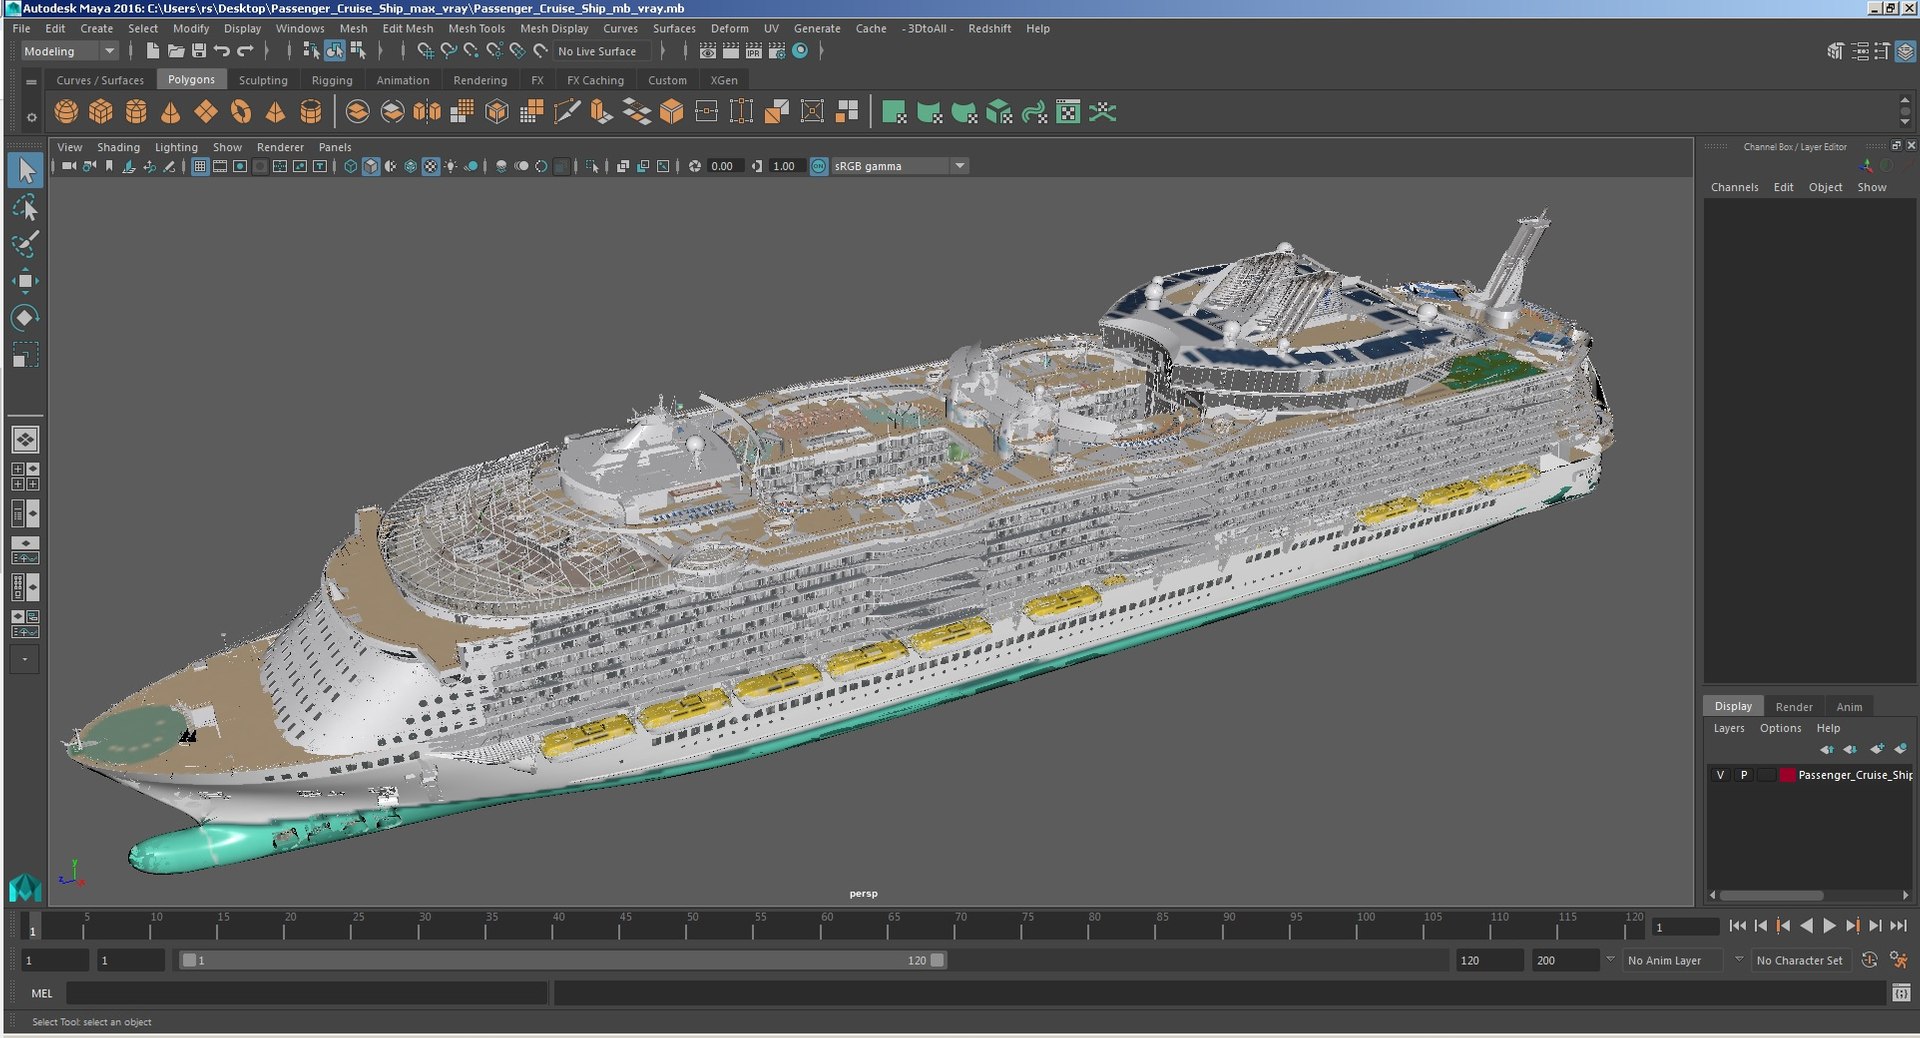Click Layers menu in Layer Editor
Viewport: 1920px width, 1038px height.
(x=1728, y=728)
